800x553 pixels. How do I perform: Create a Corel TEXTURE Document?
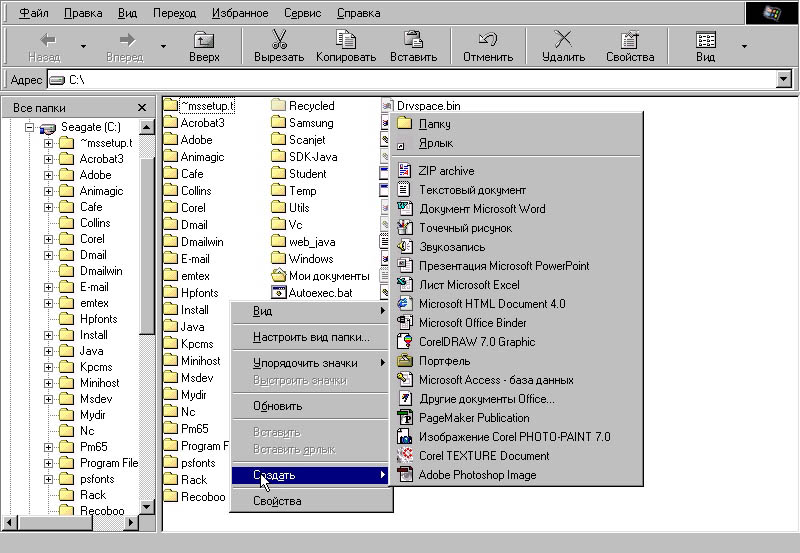coord(515,456)
